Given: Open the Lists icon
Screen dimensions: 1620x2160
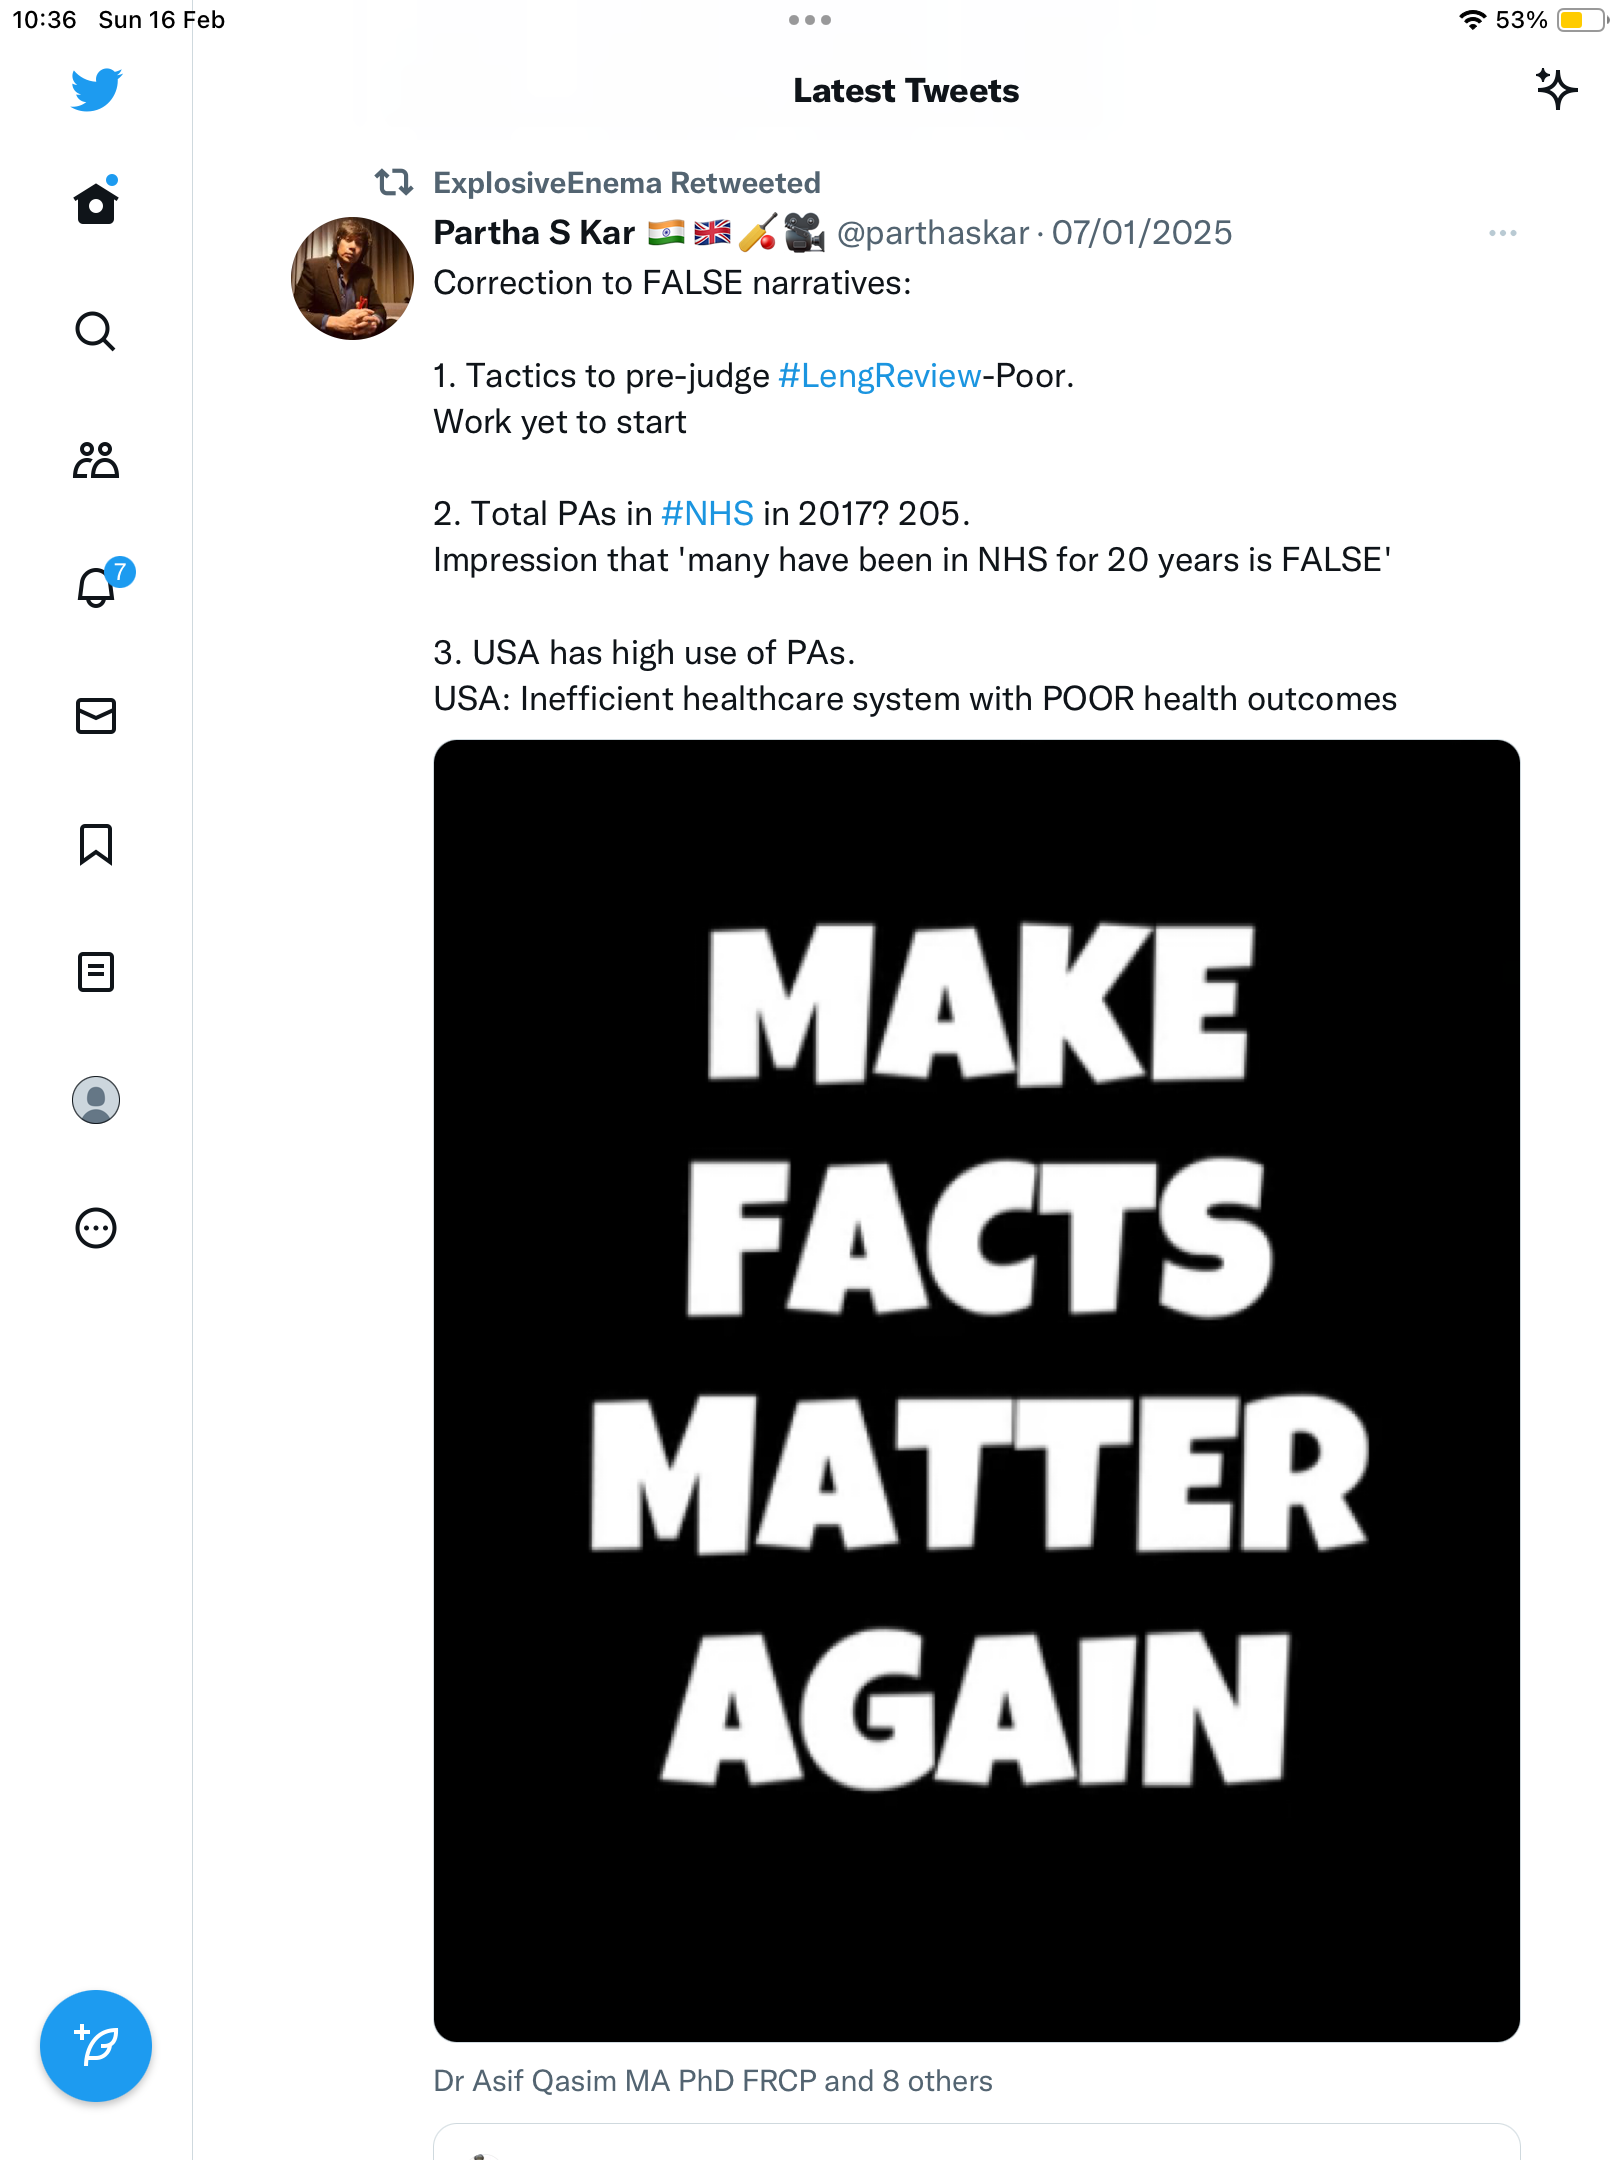Looking at the screenshot, I should [x=96, y=972].
